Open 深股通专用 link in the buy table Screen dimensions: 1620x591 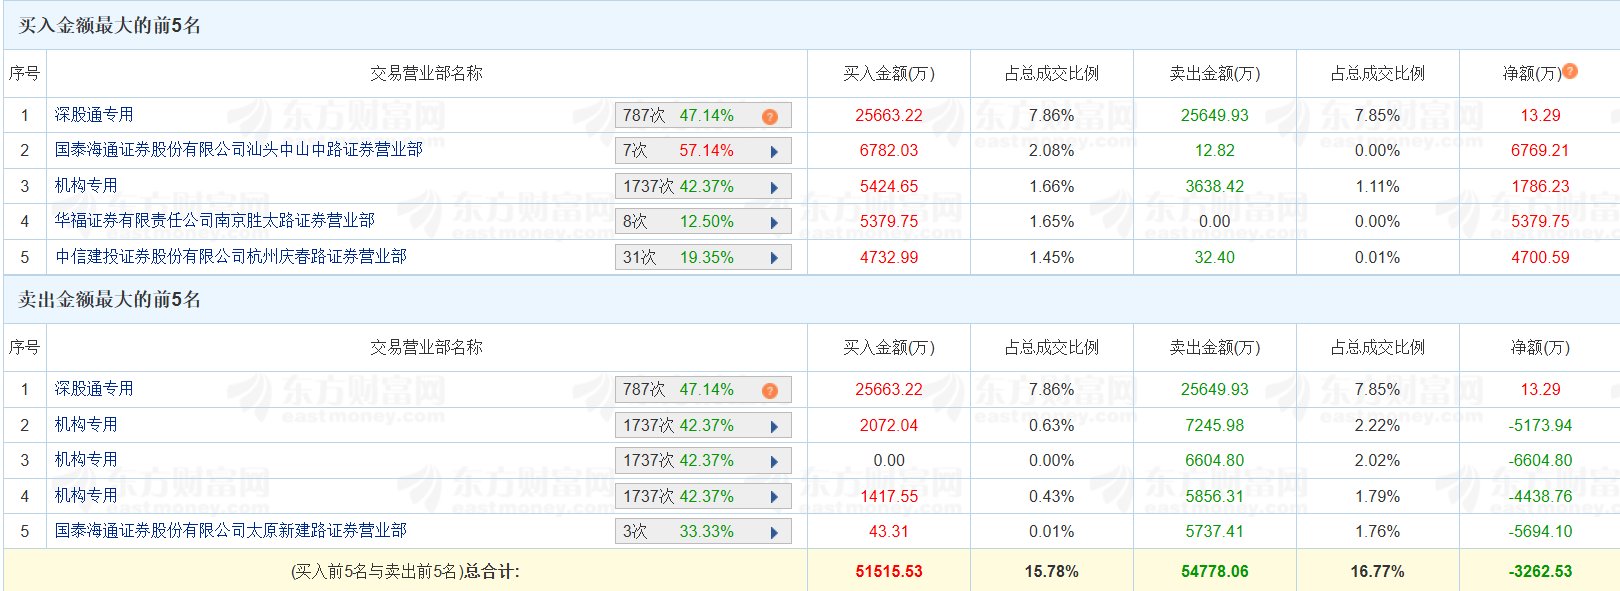click(94, 115)
